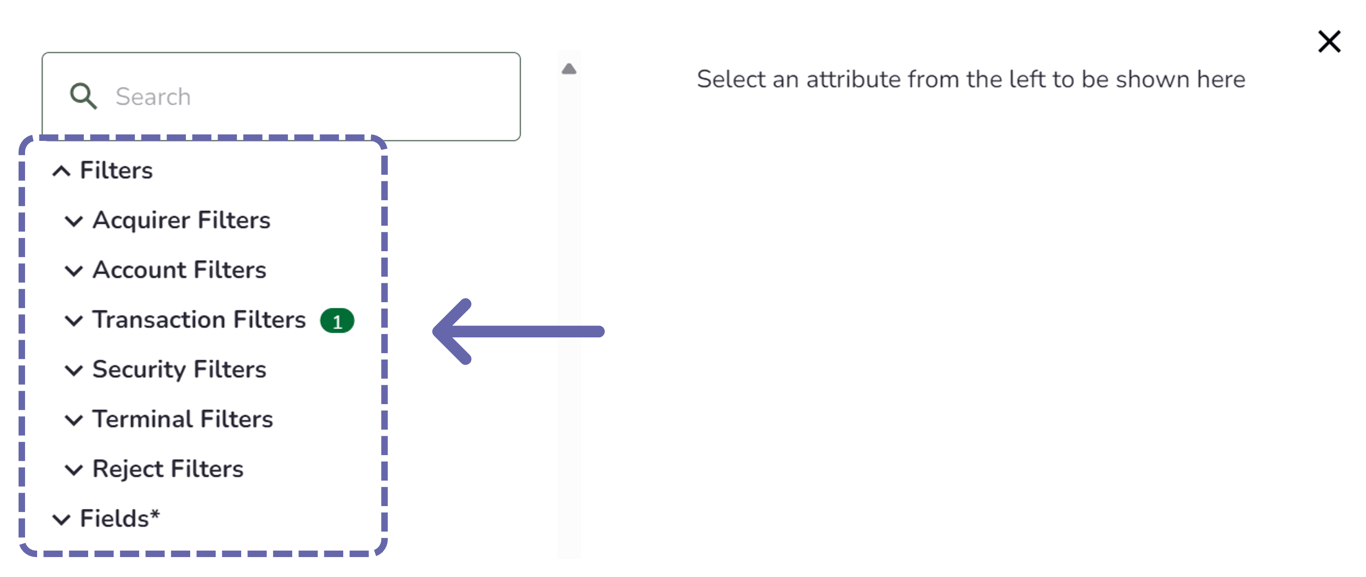Expand the Terminal Filters chevron

click(73, 420)
